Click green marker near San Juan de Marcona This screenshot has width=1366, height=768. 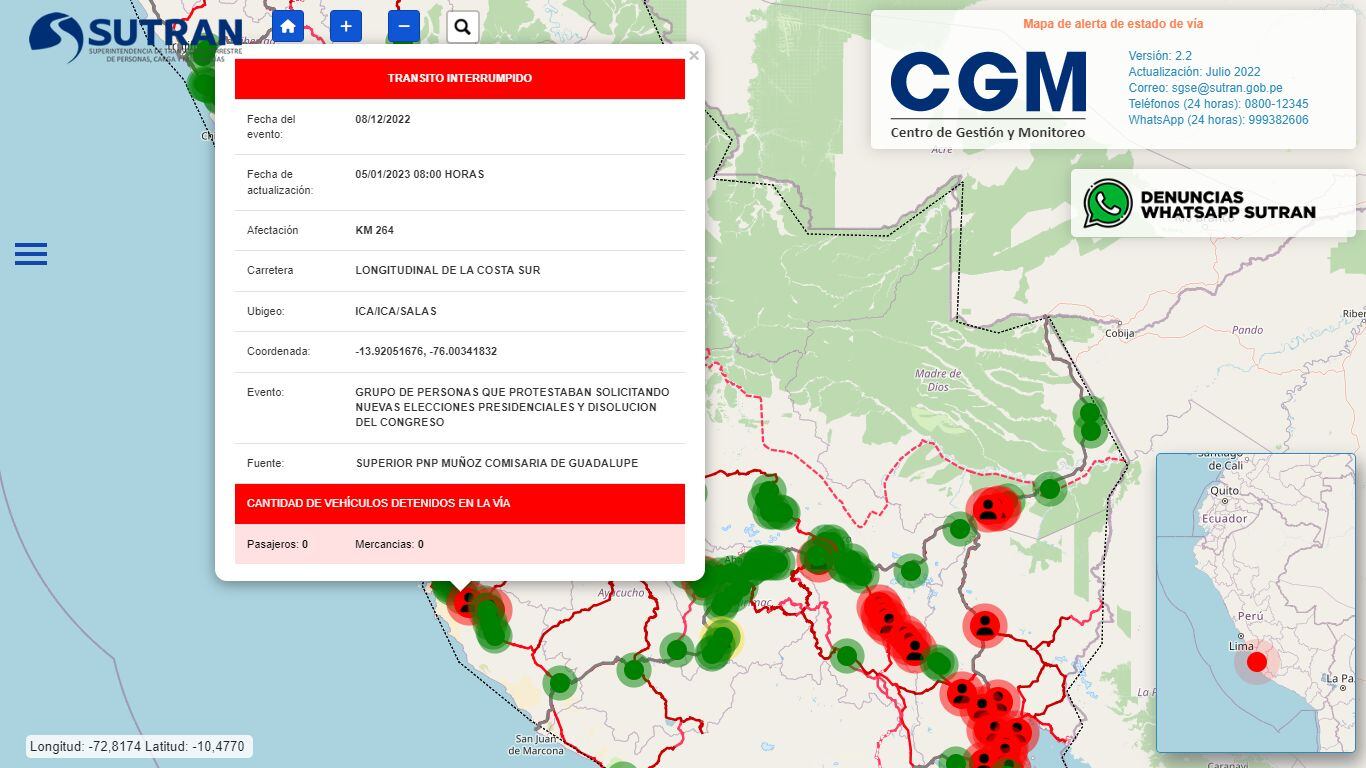pos(560,683)
